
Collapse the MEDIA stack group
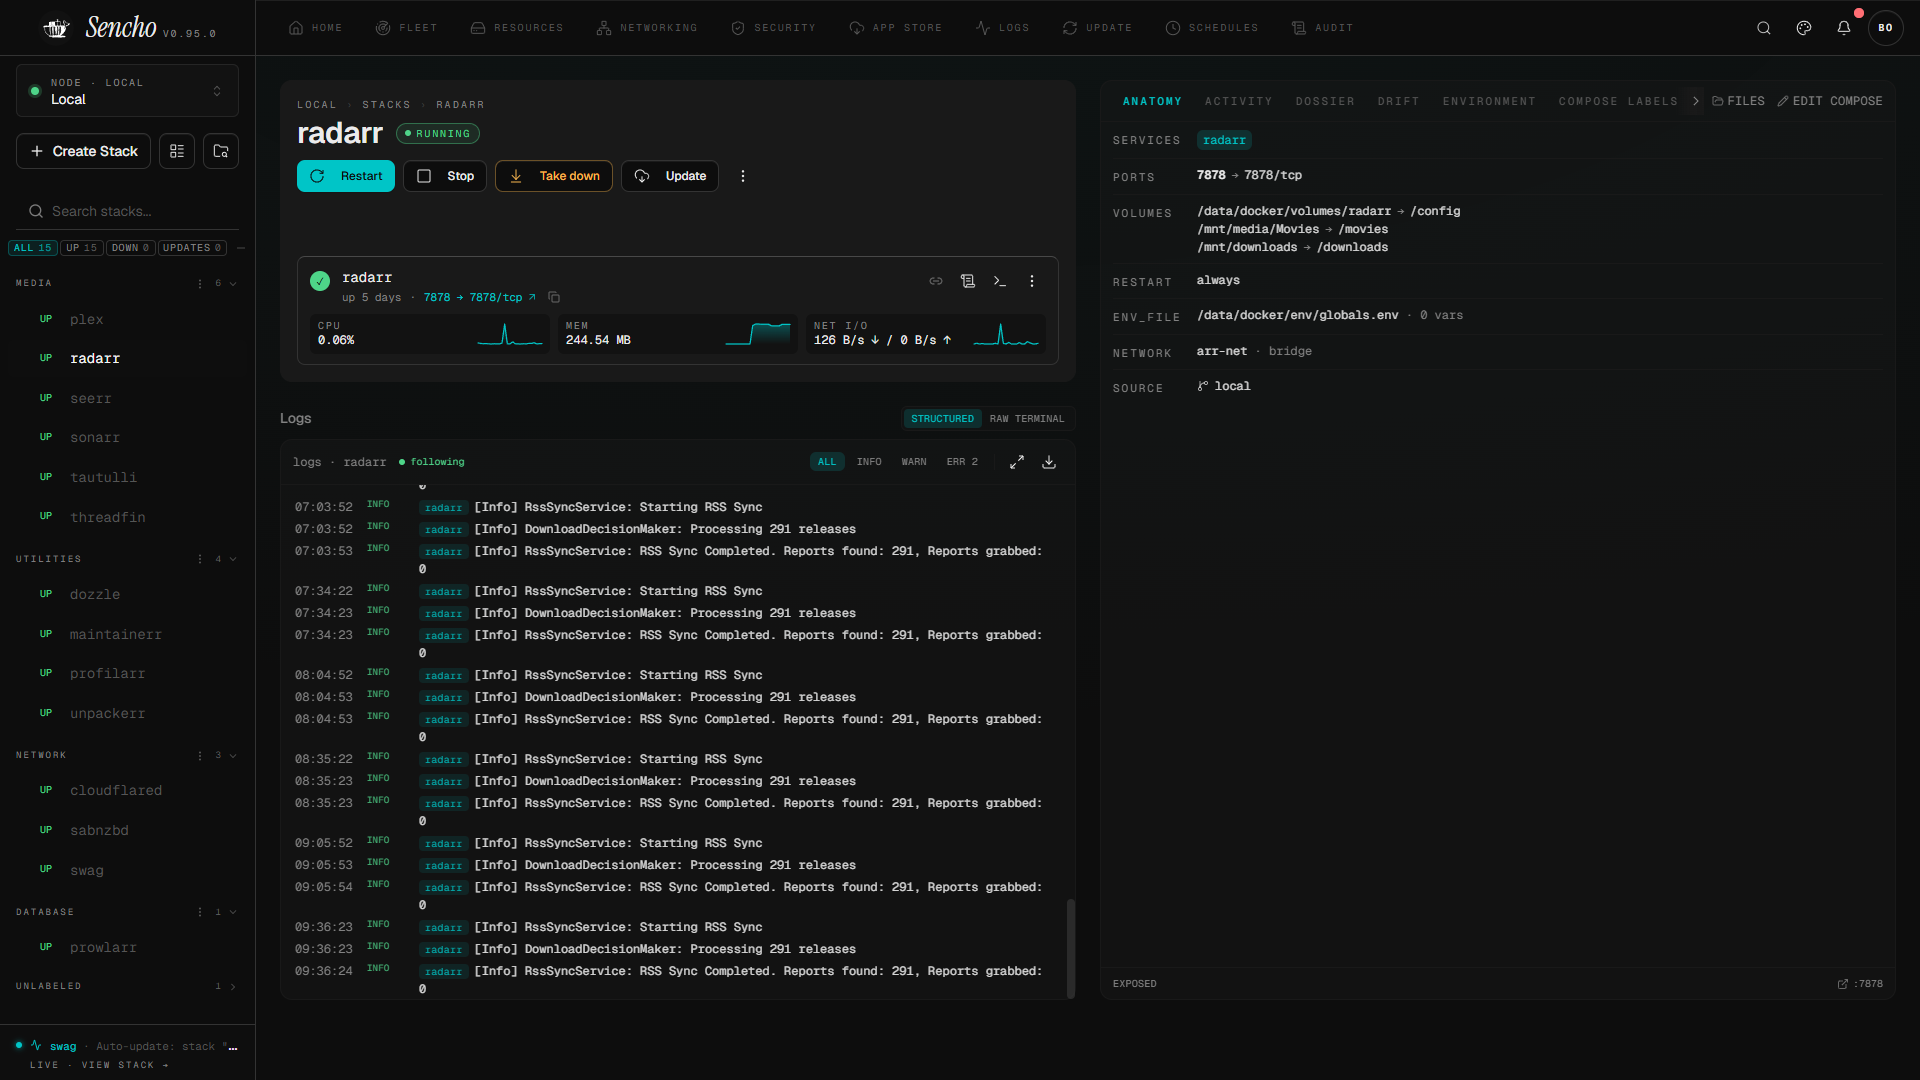pos(233,283)
